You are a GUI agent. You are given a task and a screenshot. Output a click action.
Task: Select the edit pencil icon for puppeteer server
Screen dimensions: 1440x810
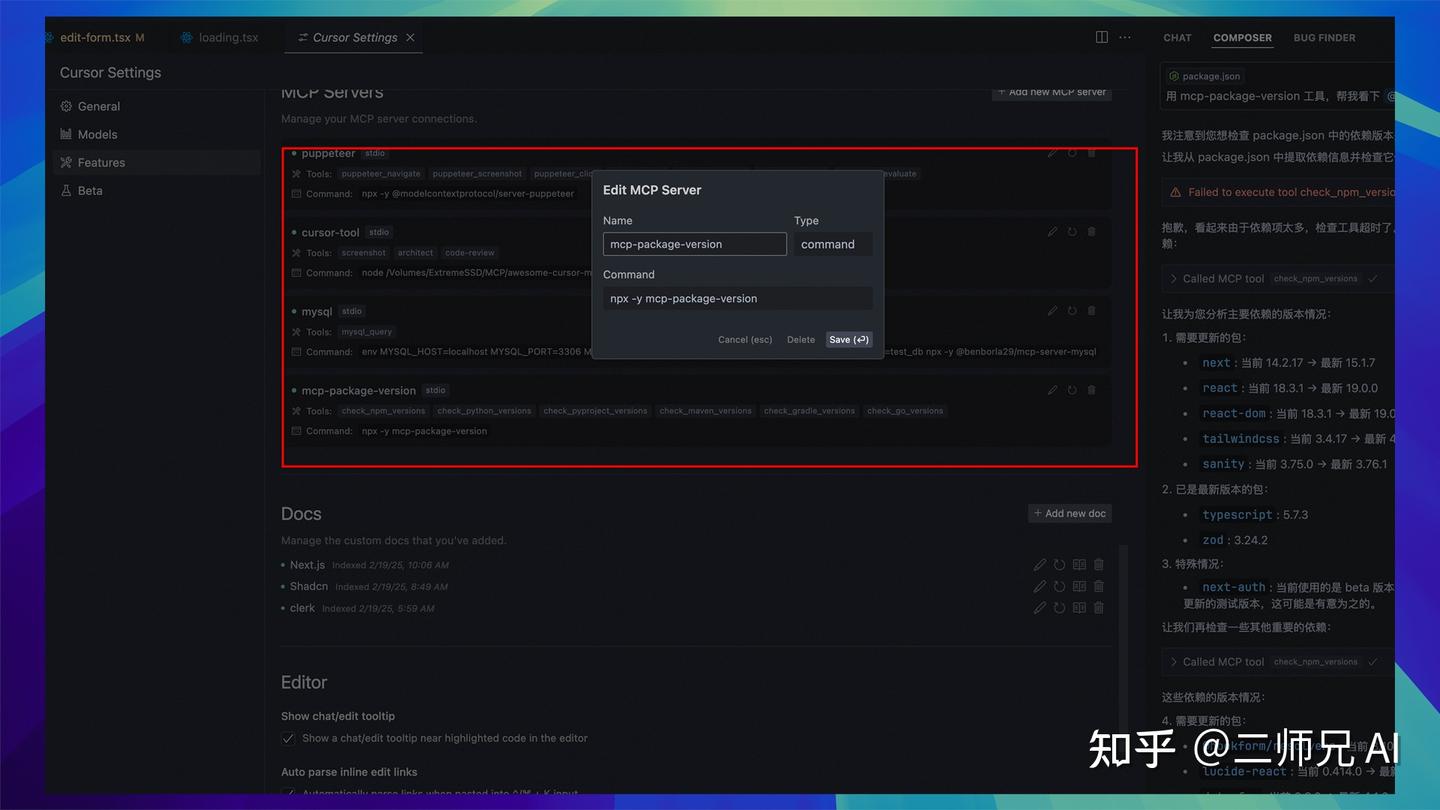pyautogui.click(x=1052, y=152)
